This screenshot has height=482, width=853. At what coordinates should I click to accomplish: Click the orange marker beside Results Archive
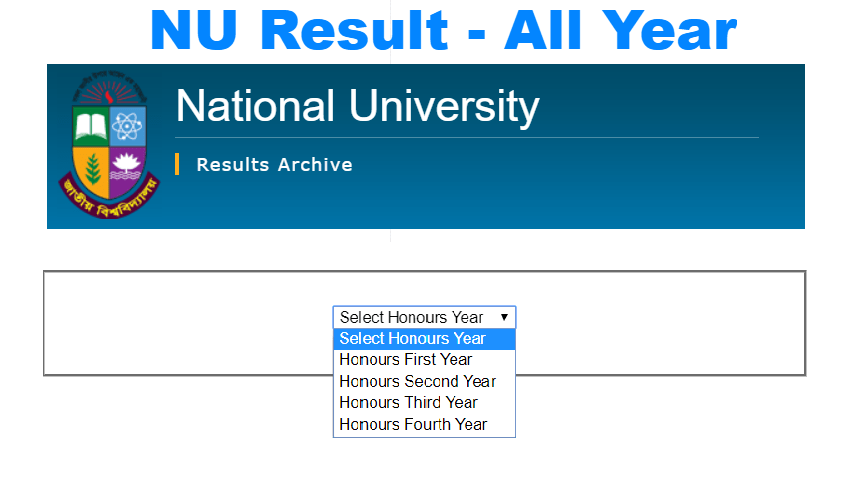[x=177, y=164]
